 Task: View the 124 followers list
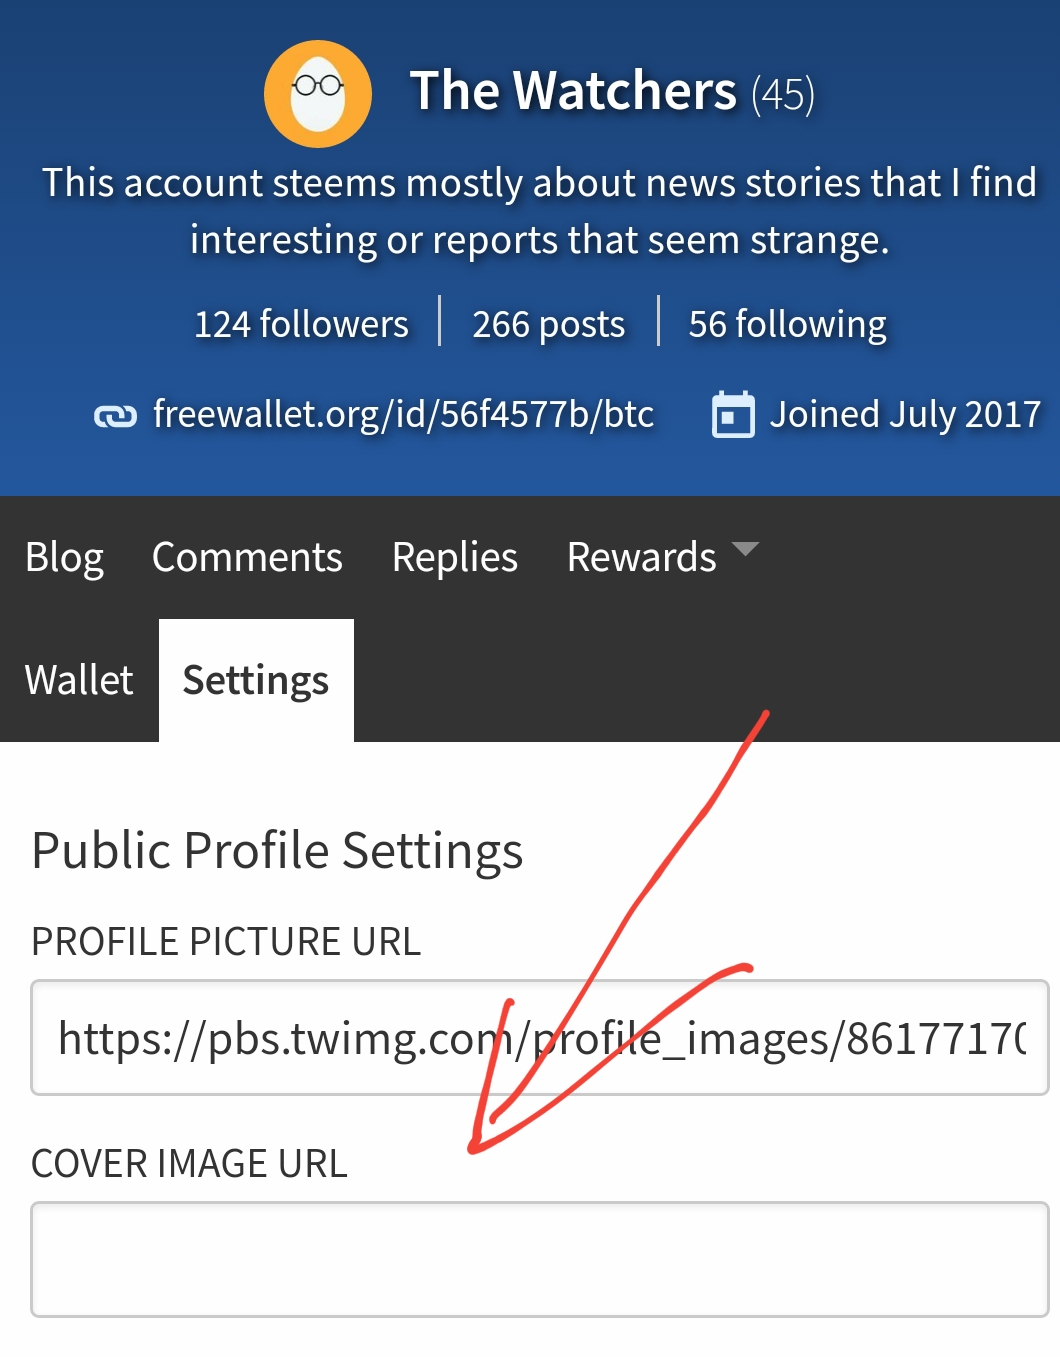[301, 324]
